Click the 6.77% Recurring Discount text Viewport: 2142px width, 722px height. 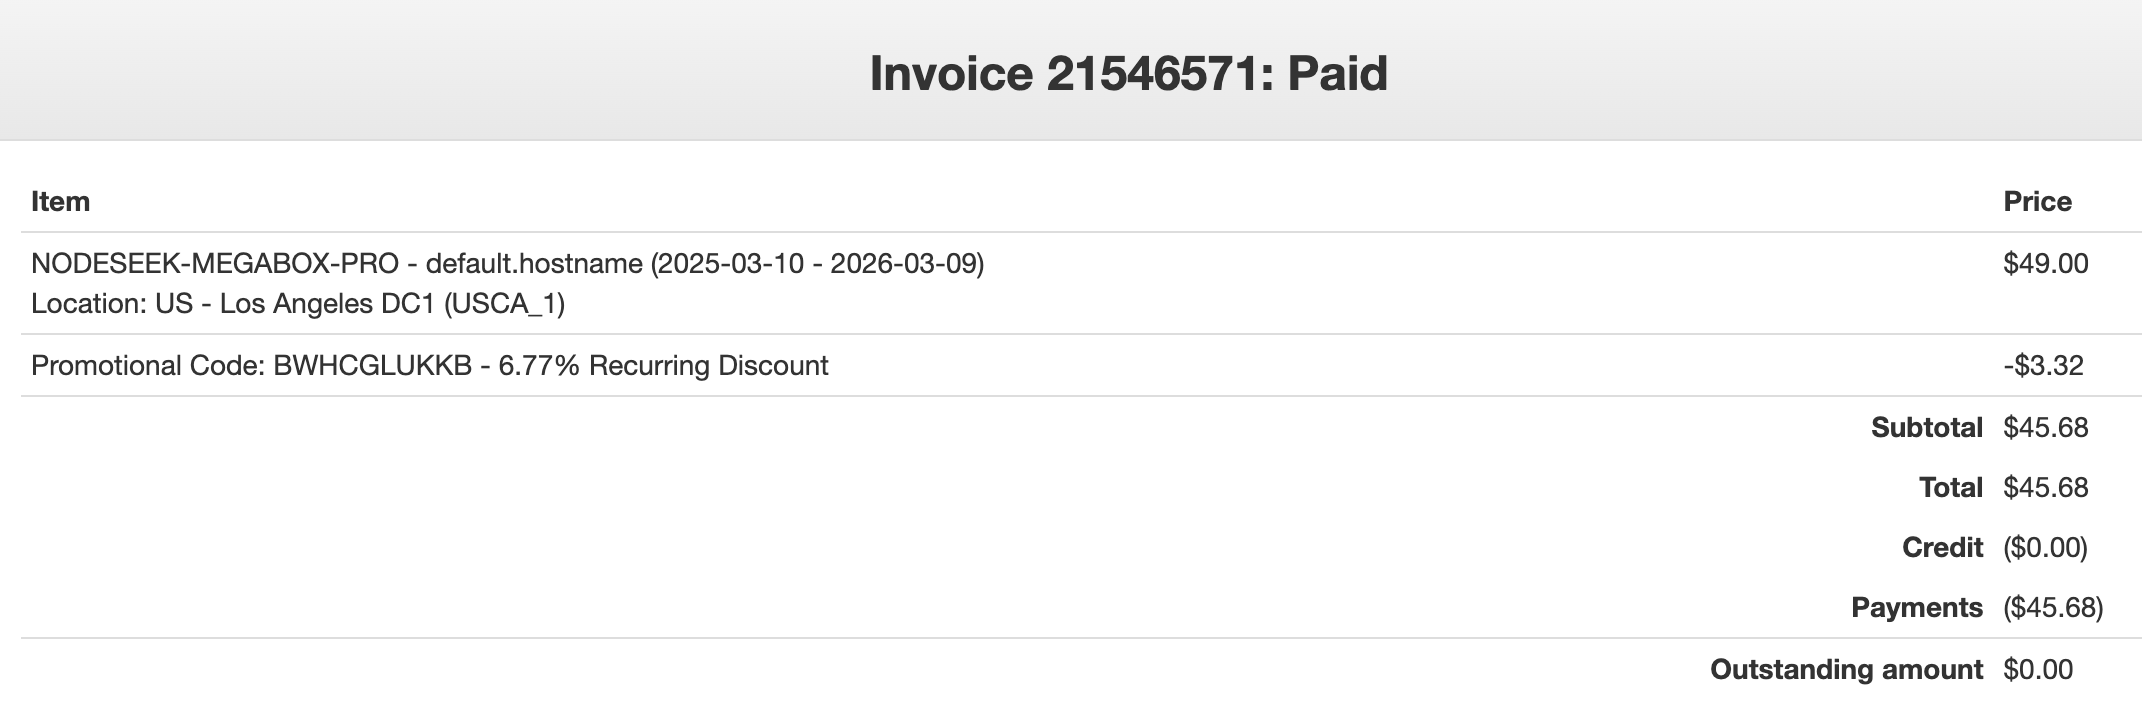tap(663, 365)
